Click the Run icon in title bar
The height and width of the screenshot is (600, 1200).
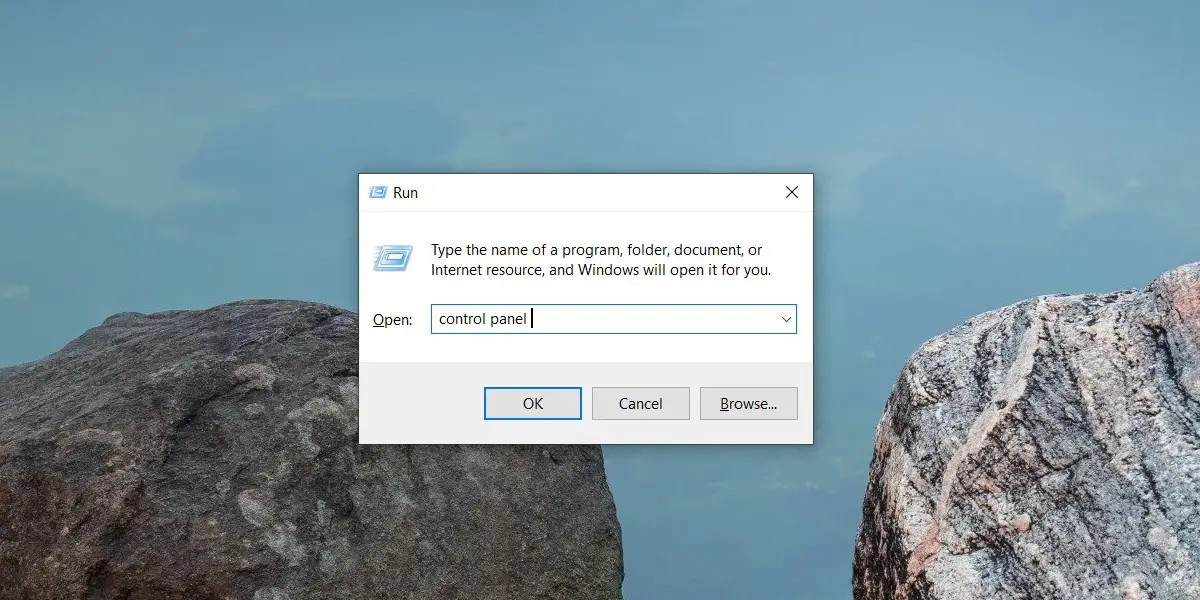click(x=378, y=192)
